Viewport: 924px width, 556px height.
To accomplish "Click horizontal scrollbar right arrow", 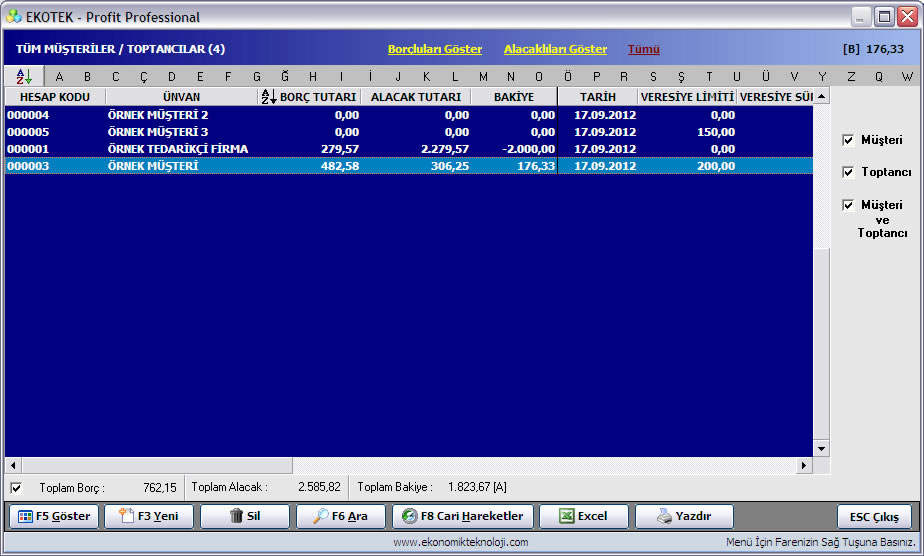I will (x=804, y=465).
